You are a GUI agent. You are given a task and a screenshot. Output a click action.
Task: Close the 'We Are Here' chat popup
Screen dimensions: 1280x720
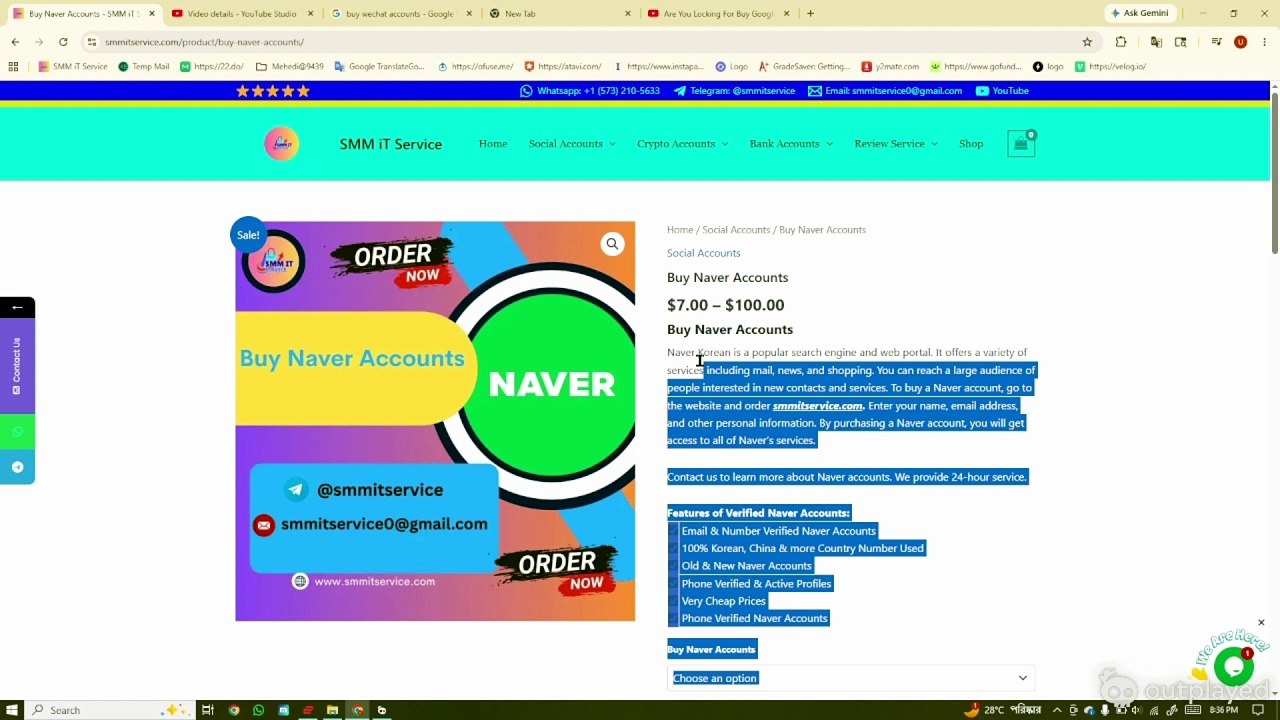point(1261,623)
